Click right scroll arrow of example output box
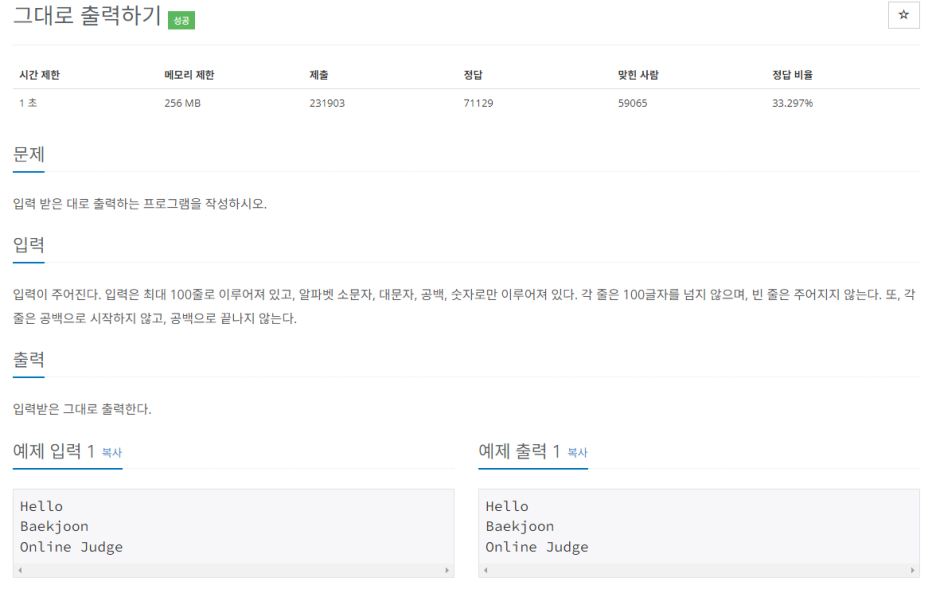Image resolution: width=936 pixels, height=589 pixels. 912,571
